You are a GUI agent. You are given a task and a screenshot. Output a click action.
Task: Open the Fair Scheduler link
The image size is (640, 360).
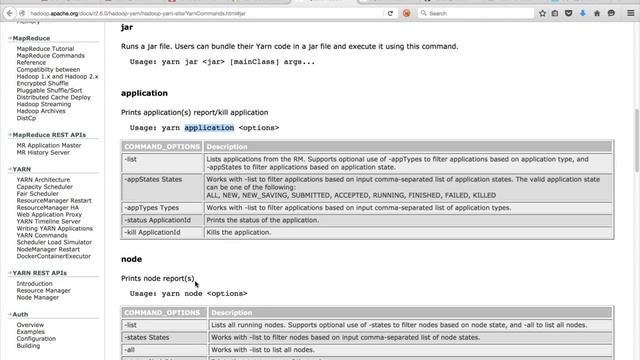[x=37, y=193]
